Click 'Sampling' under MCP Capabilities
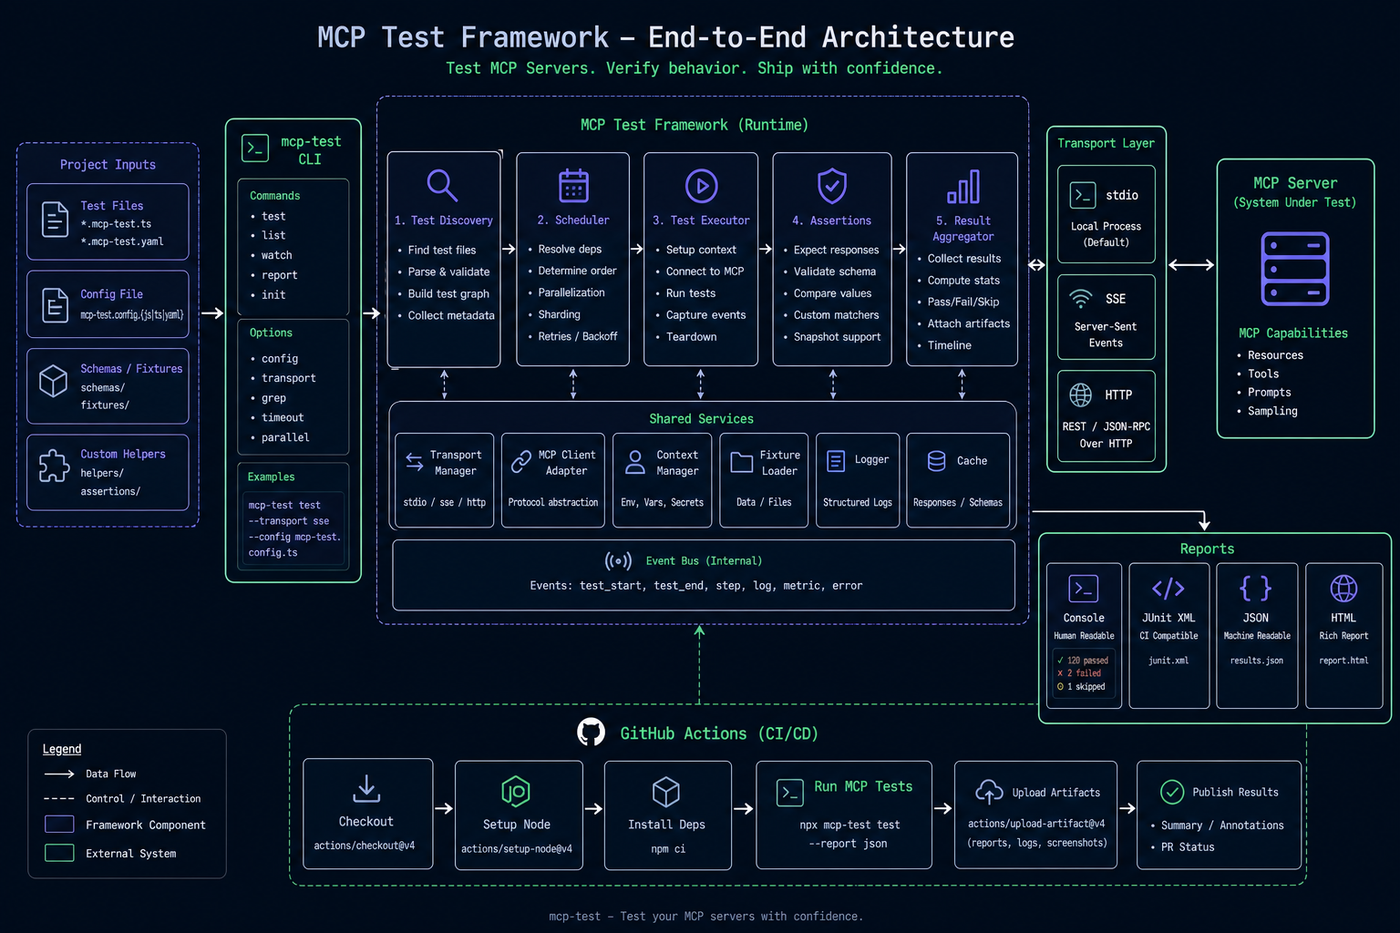 [1273, 411]
